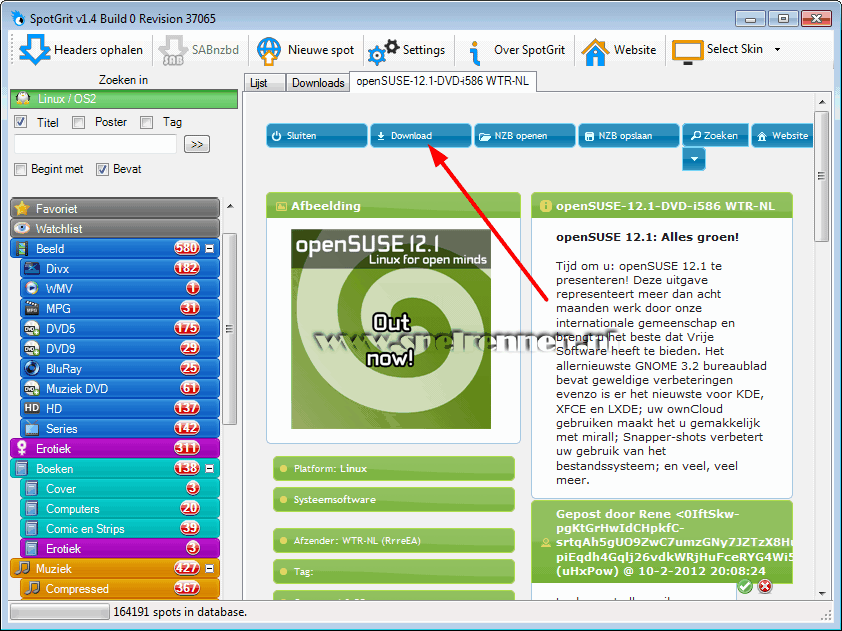Viewport: 842px width, 631px height.
Task: Click the Platform: Linux label
Action: pyautogui.click(x=394, y=468)
